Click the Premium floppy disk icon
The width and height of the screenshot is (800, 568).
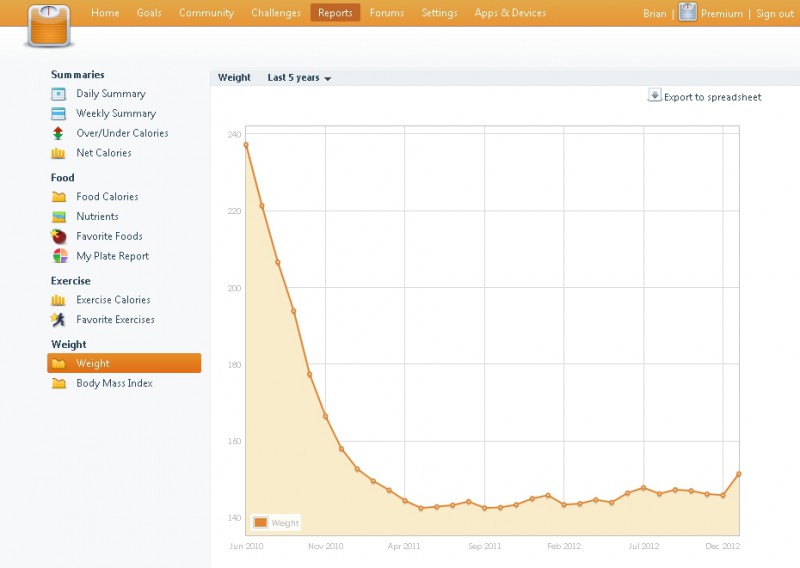688,13
